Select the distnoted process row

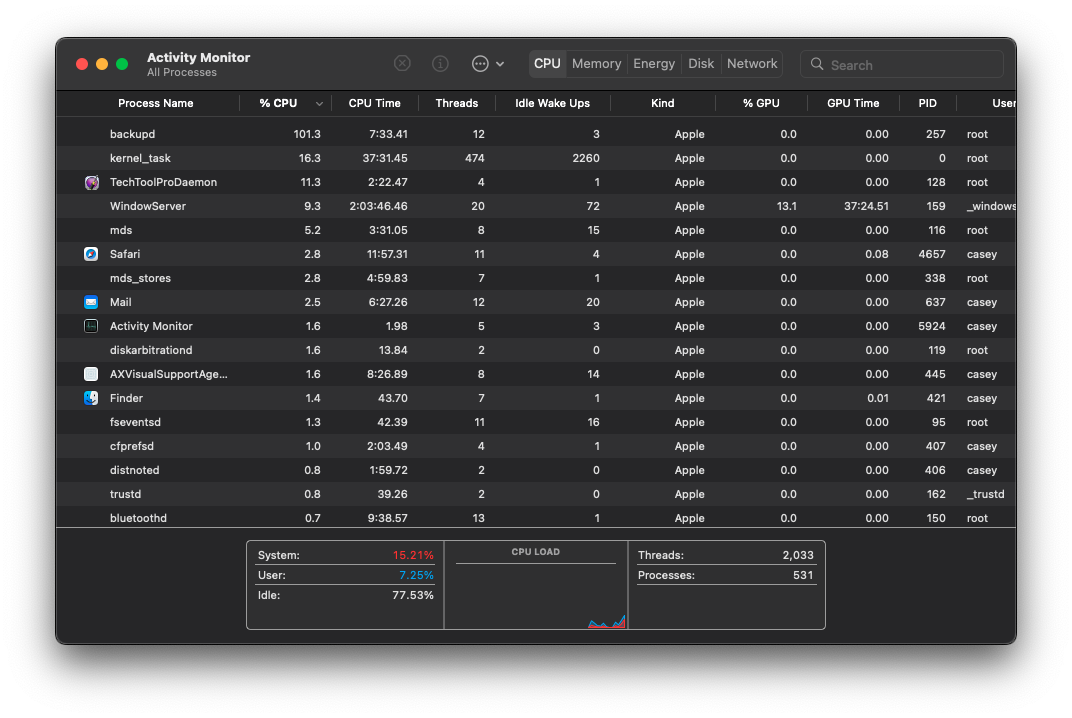tap(536, 470)
